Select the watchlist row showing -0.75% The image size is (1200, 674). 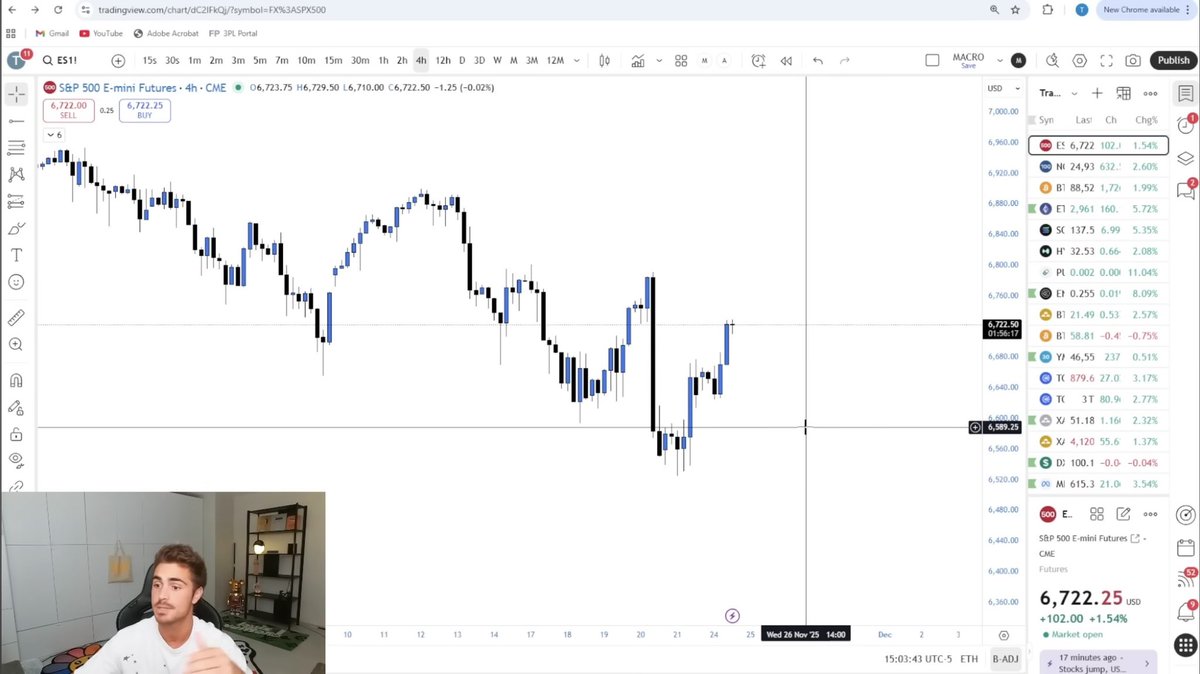pos(1098,336)
